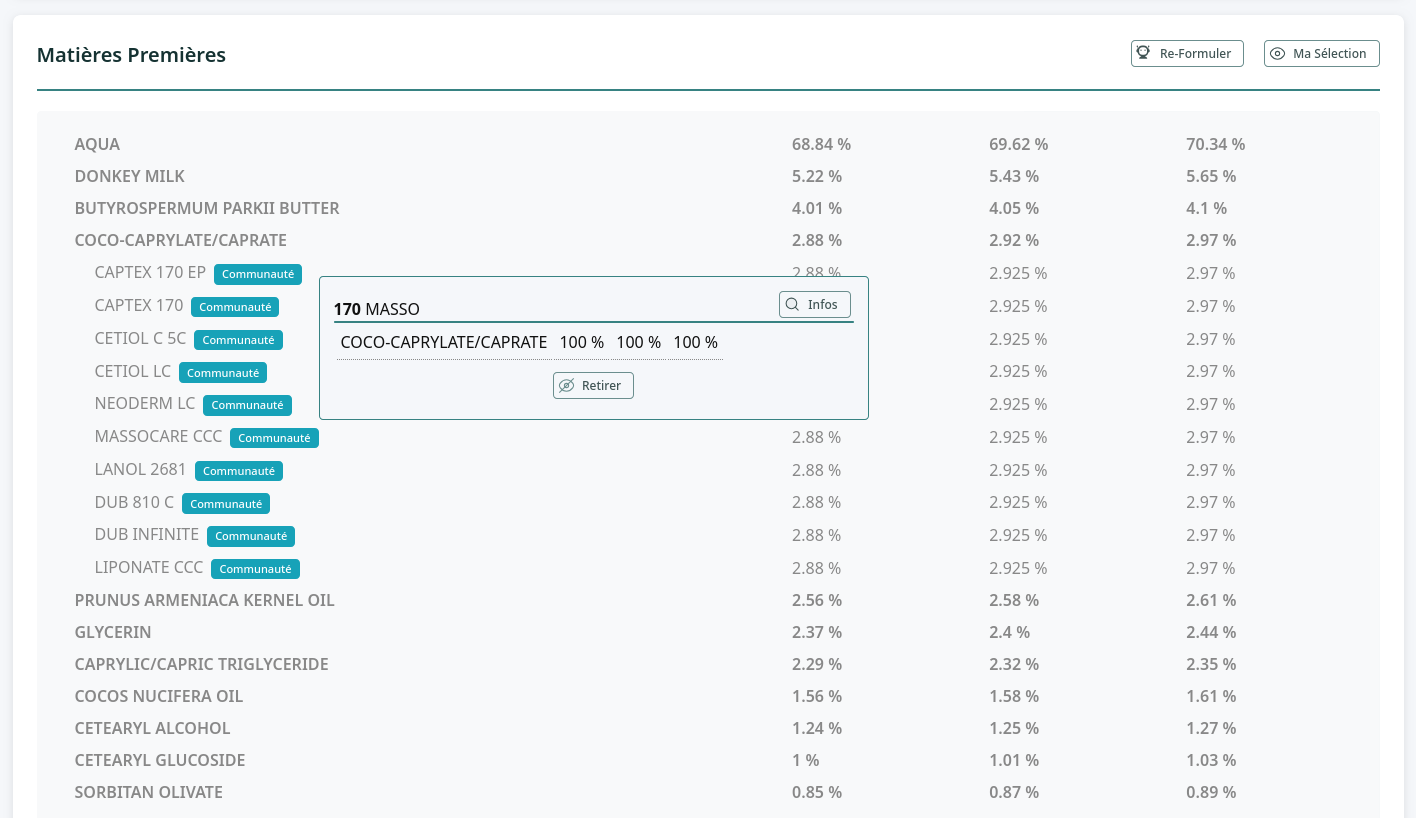Viewport: 1416px width, 818px height.
Task: Expand COCOS NUCIFERA OIL ingredient
Action: point(159,696)
